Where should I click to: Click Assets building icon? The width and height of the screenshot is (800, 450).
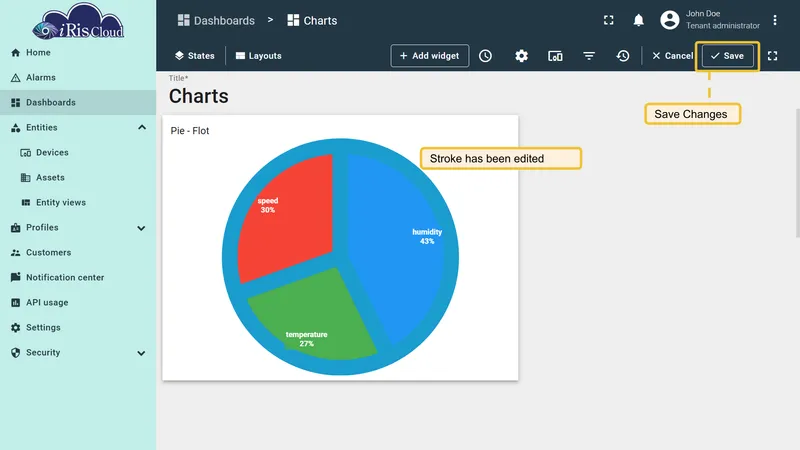pyautogui.click(x=26, y=178)
